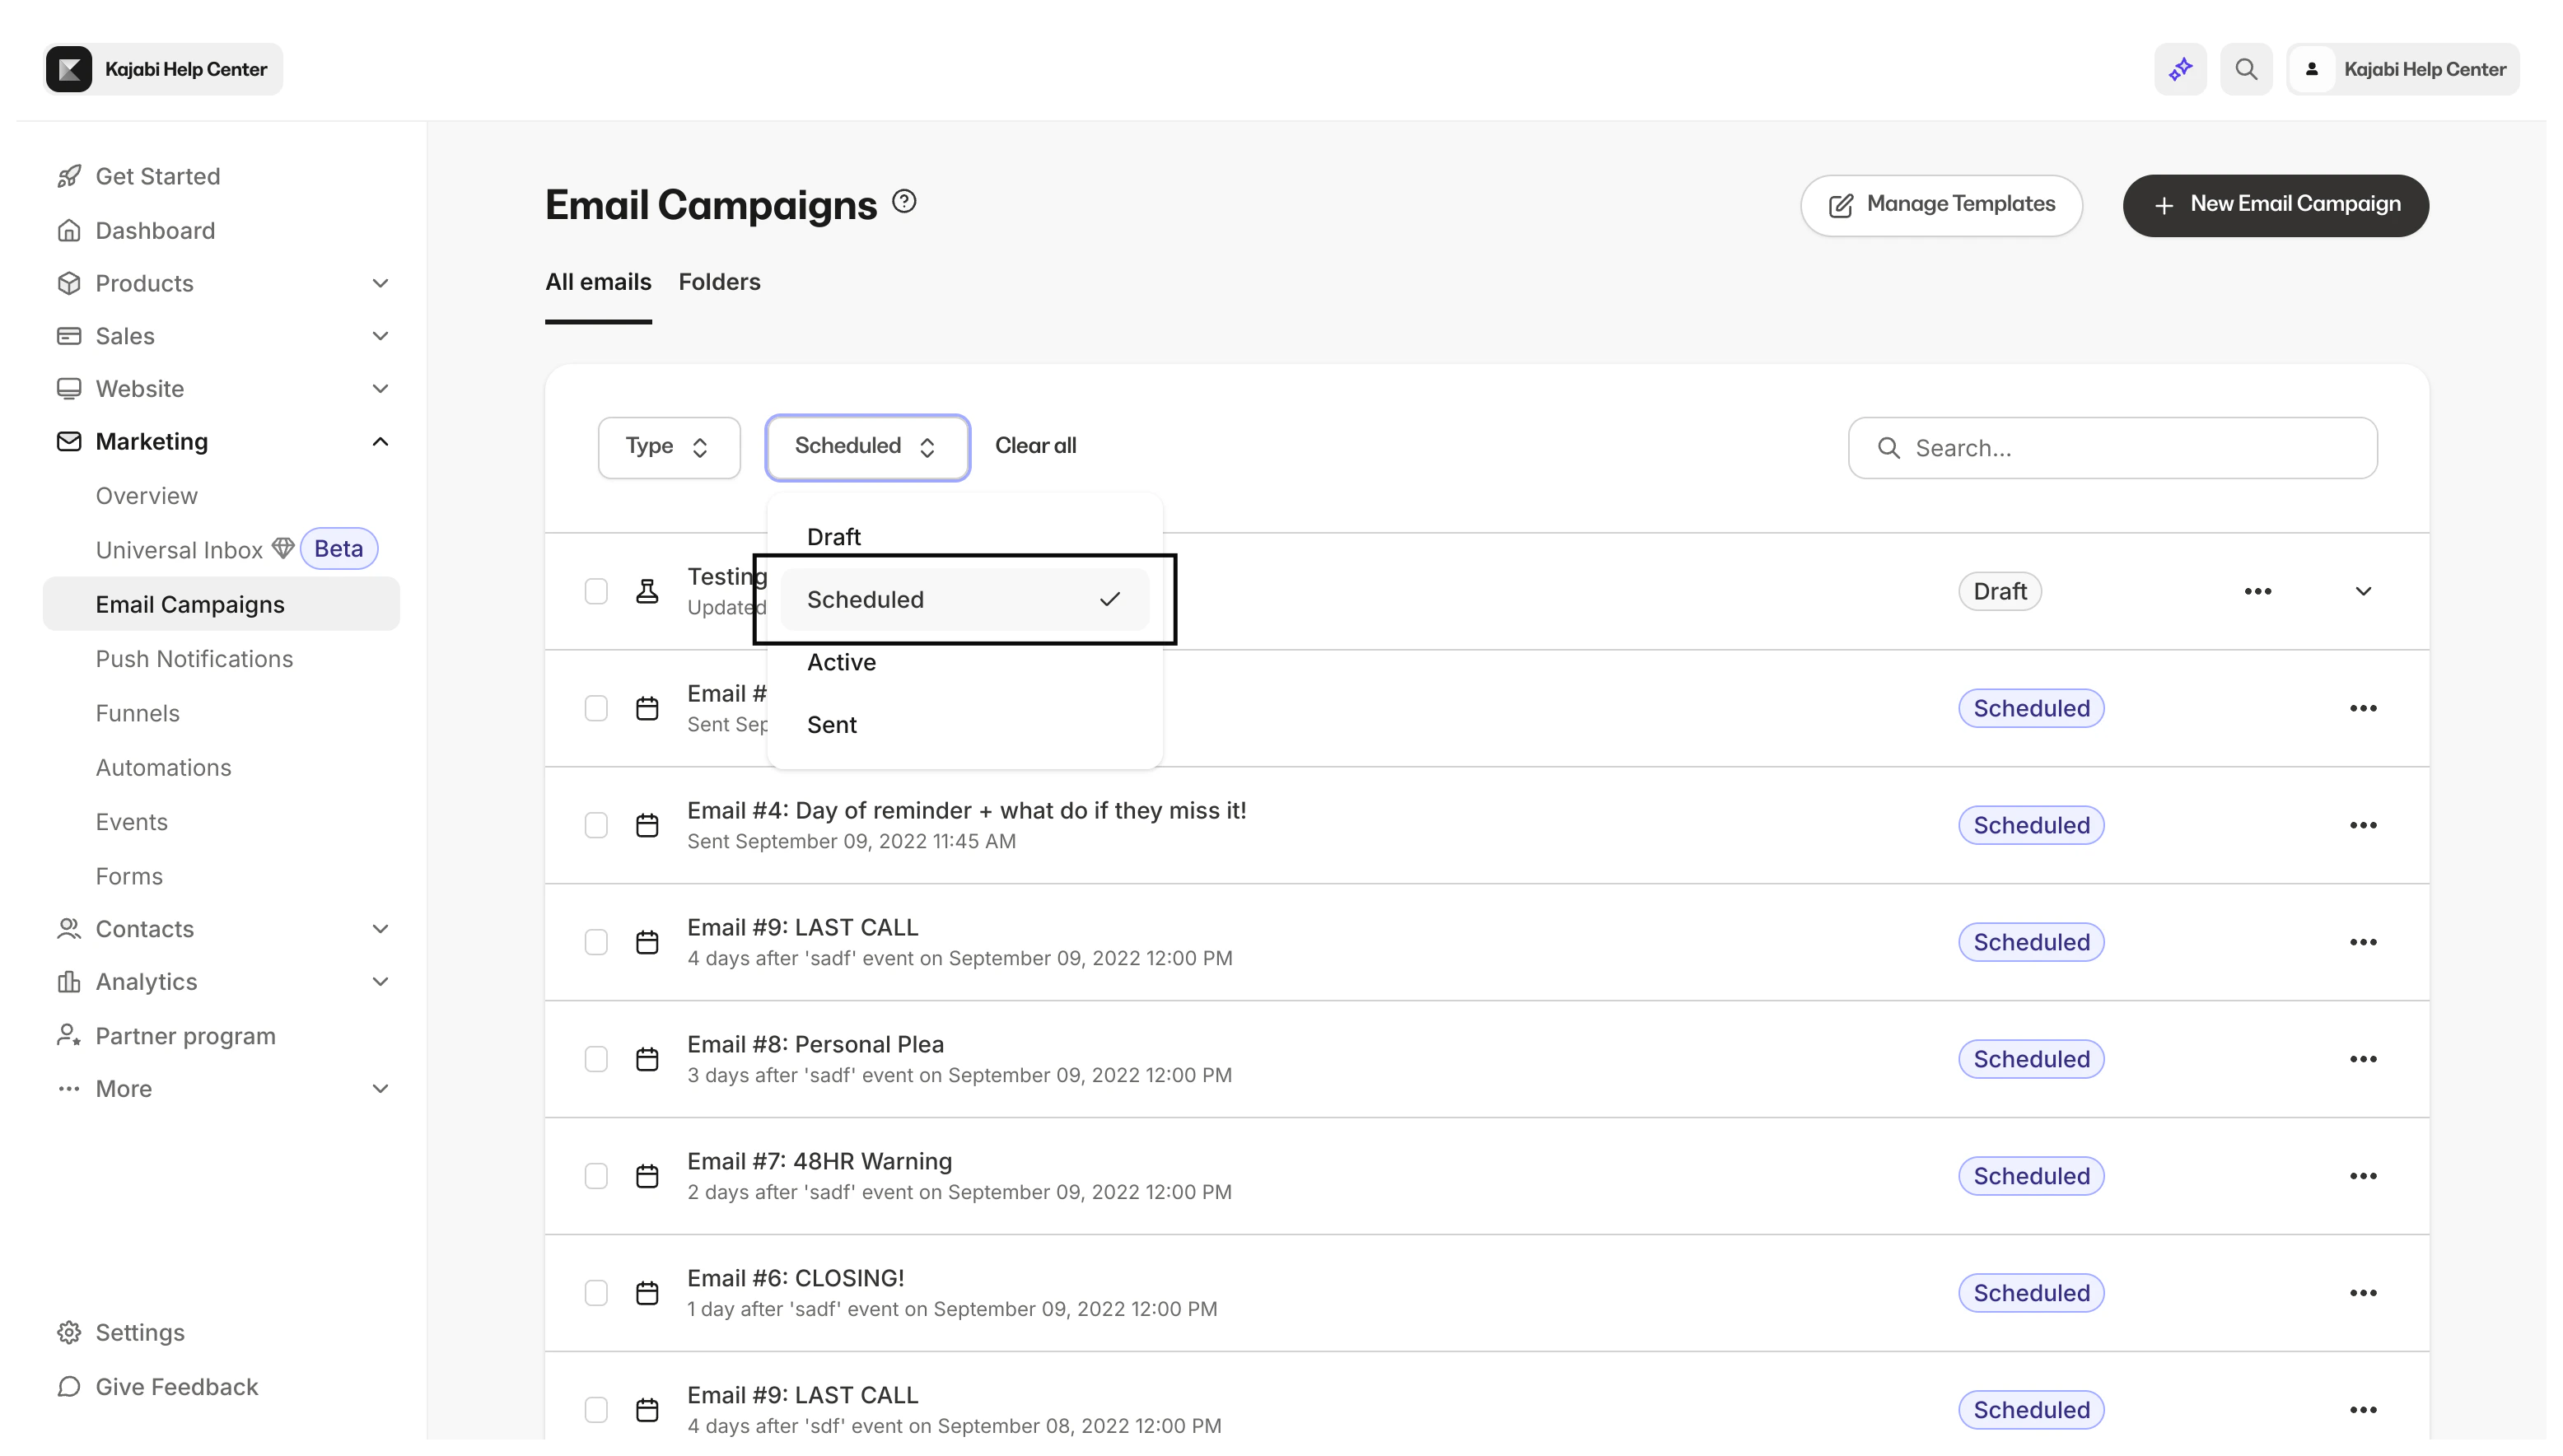This screenshot has height=1456, width=2563.
Task: Click the Give Feedback speech bubble icon
Action: point(68,1387)
